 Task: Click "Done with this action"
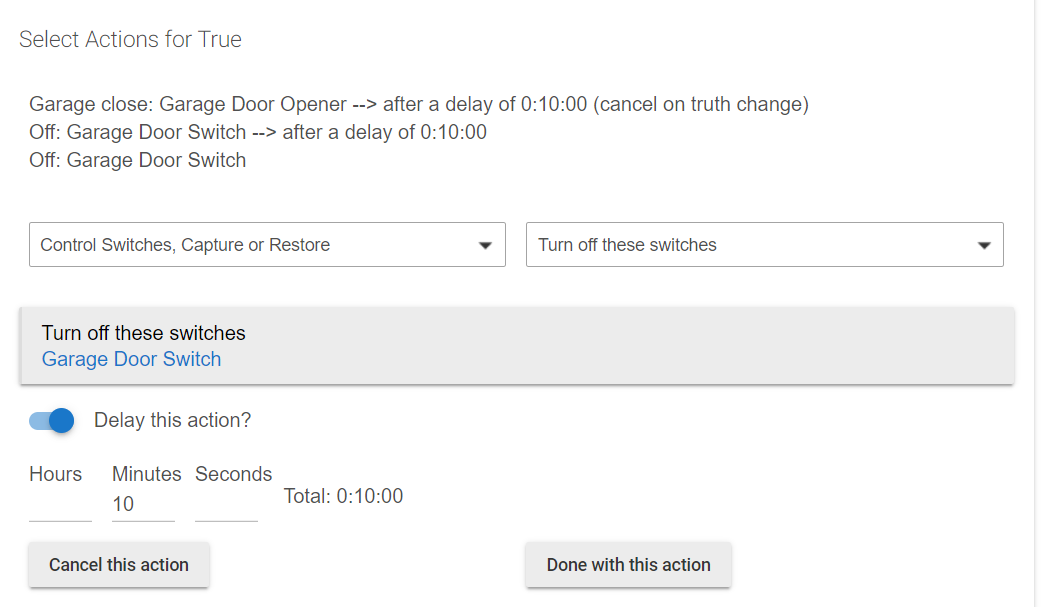tap(628, 564)
